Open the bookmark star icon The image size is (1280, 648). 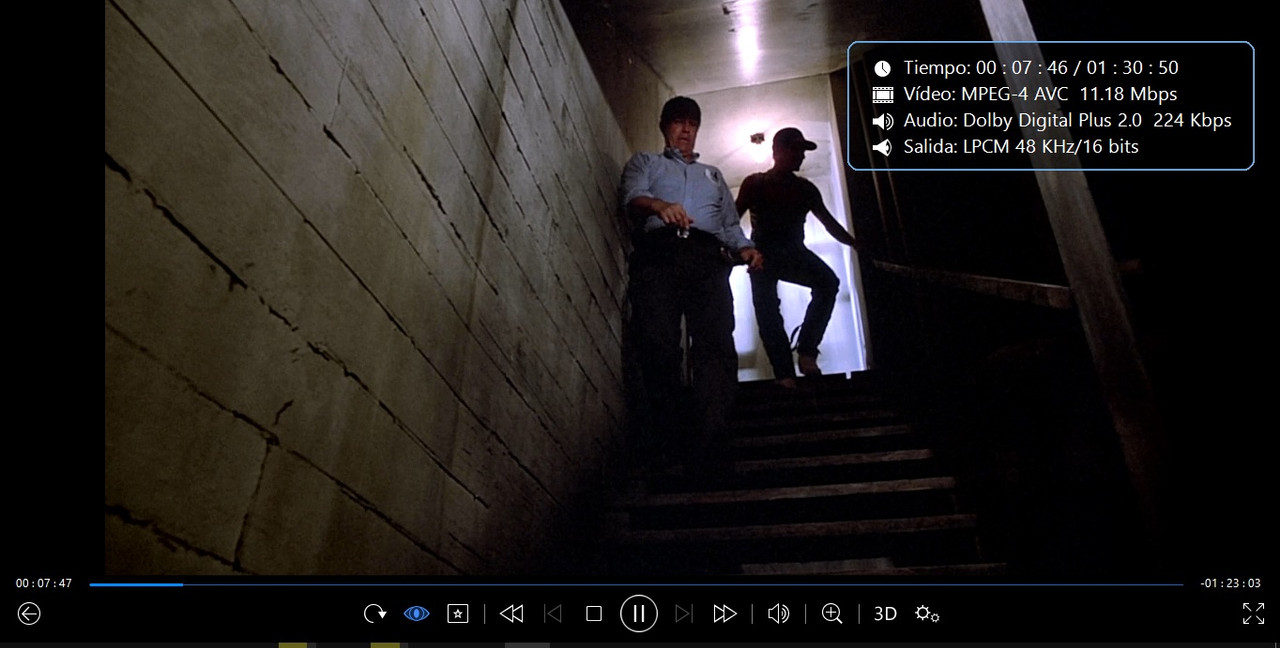(x=458, y=613)
